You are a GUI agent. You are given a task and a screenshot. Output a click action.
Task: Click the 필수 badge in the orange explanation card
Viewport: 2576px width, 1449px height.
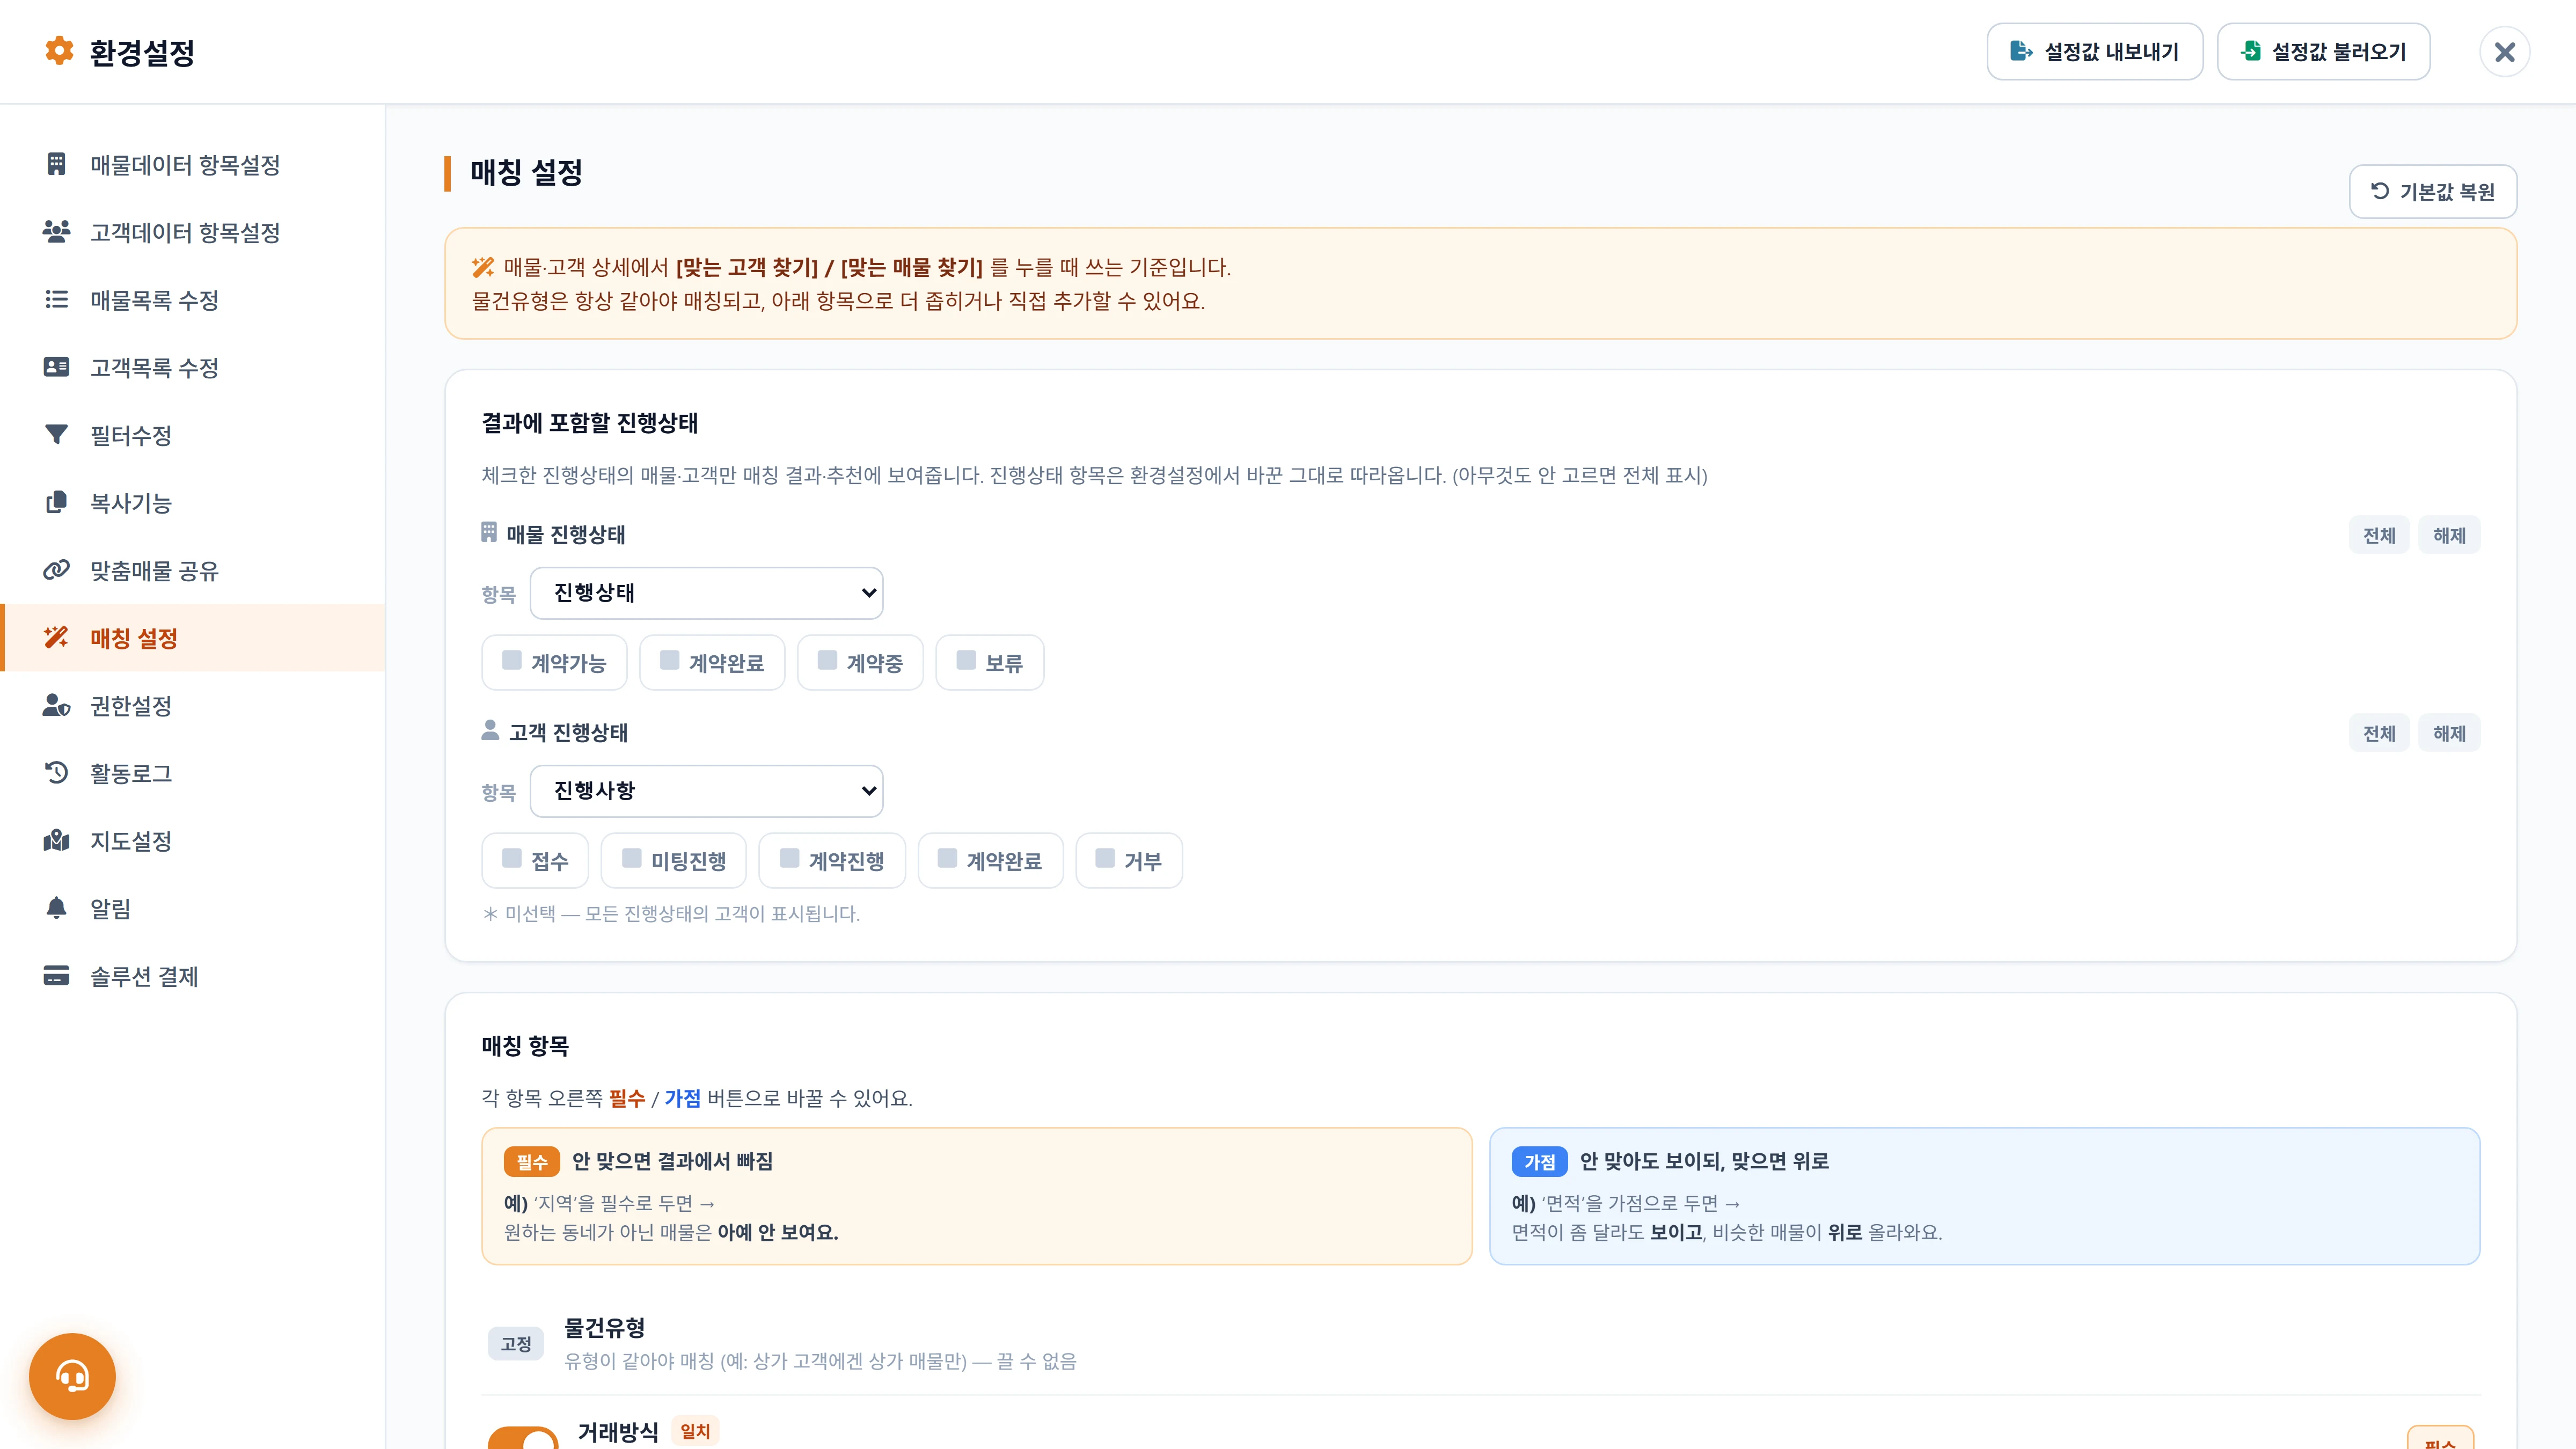(x=532, y=1161)
